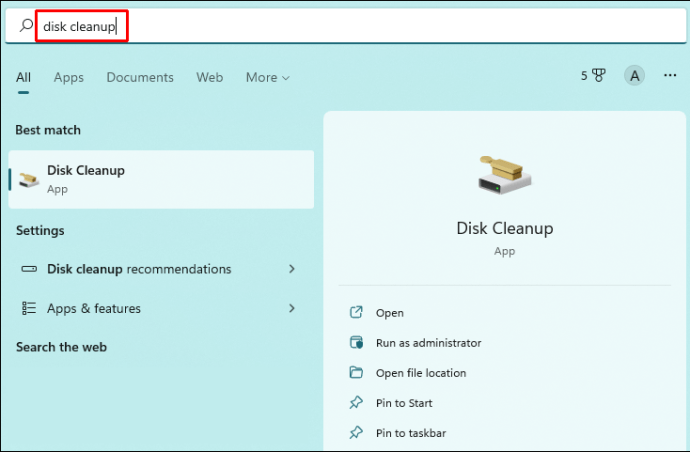Switch to the Apps tab
The height and width of the screenshot is (452, 690).
69,77
